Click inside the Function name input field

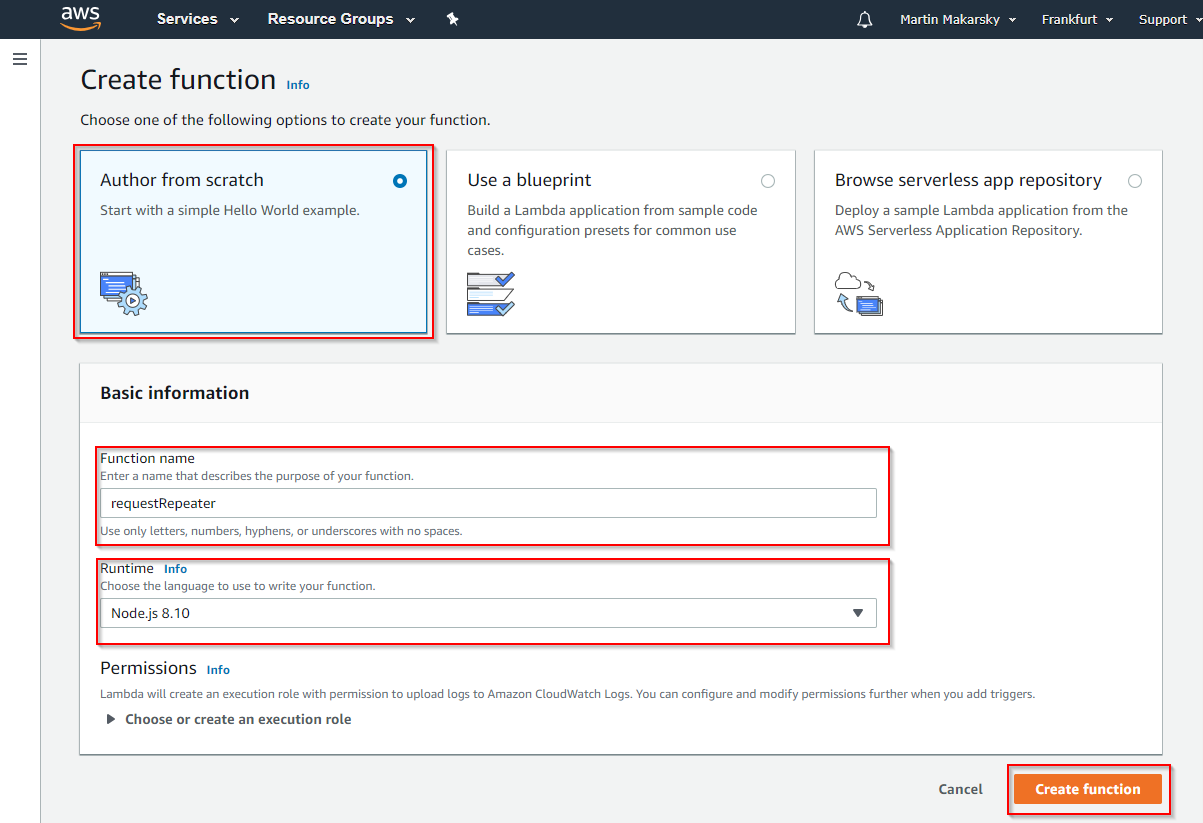(488, 502)
